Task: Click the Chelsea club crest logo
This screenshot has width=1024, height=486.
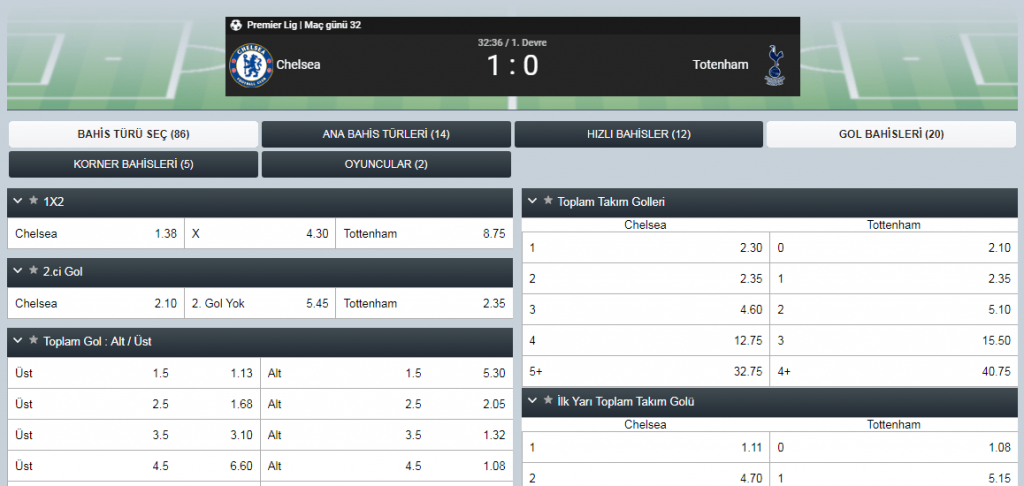Action: [x=251, y=65]
